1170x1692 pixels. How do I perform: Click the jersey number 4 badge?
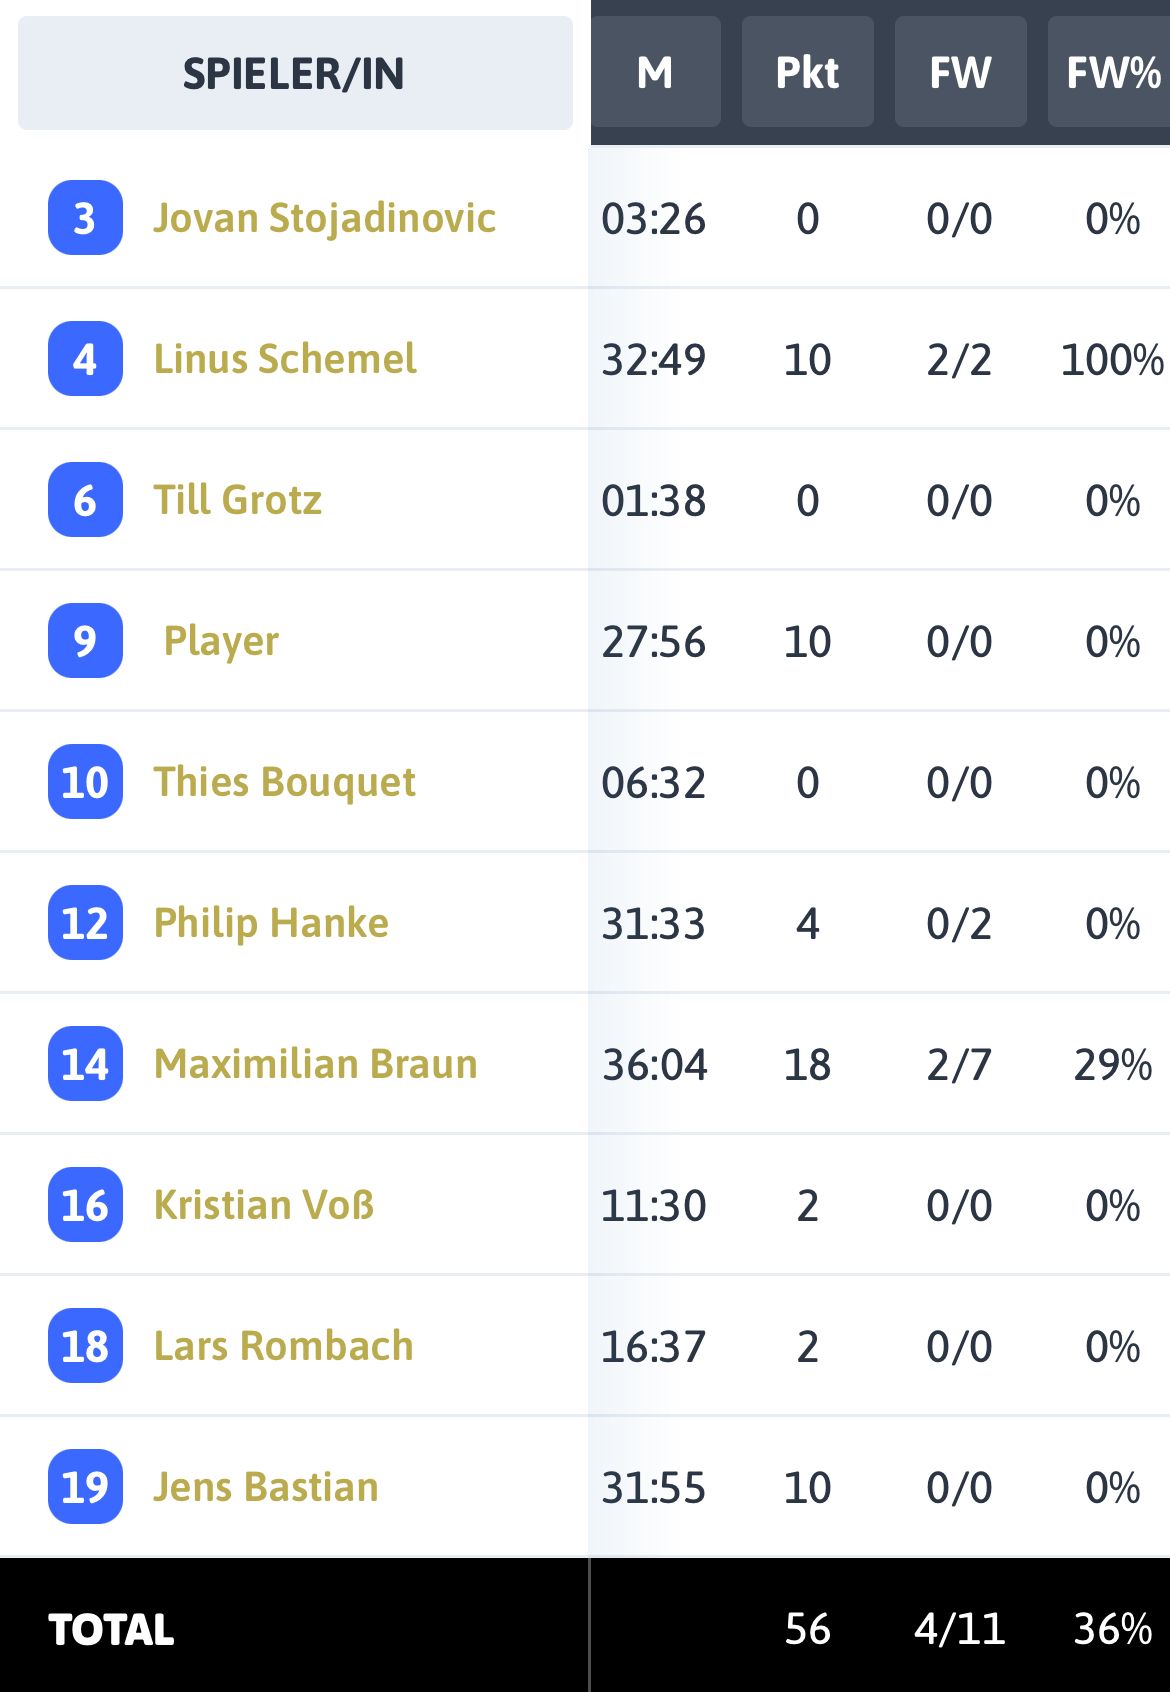[x=85, y=359]
